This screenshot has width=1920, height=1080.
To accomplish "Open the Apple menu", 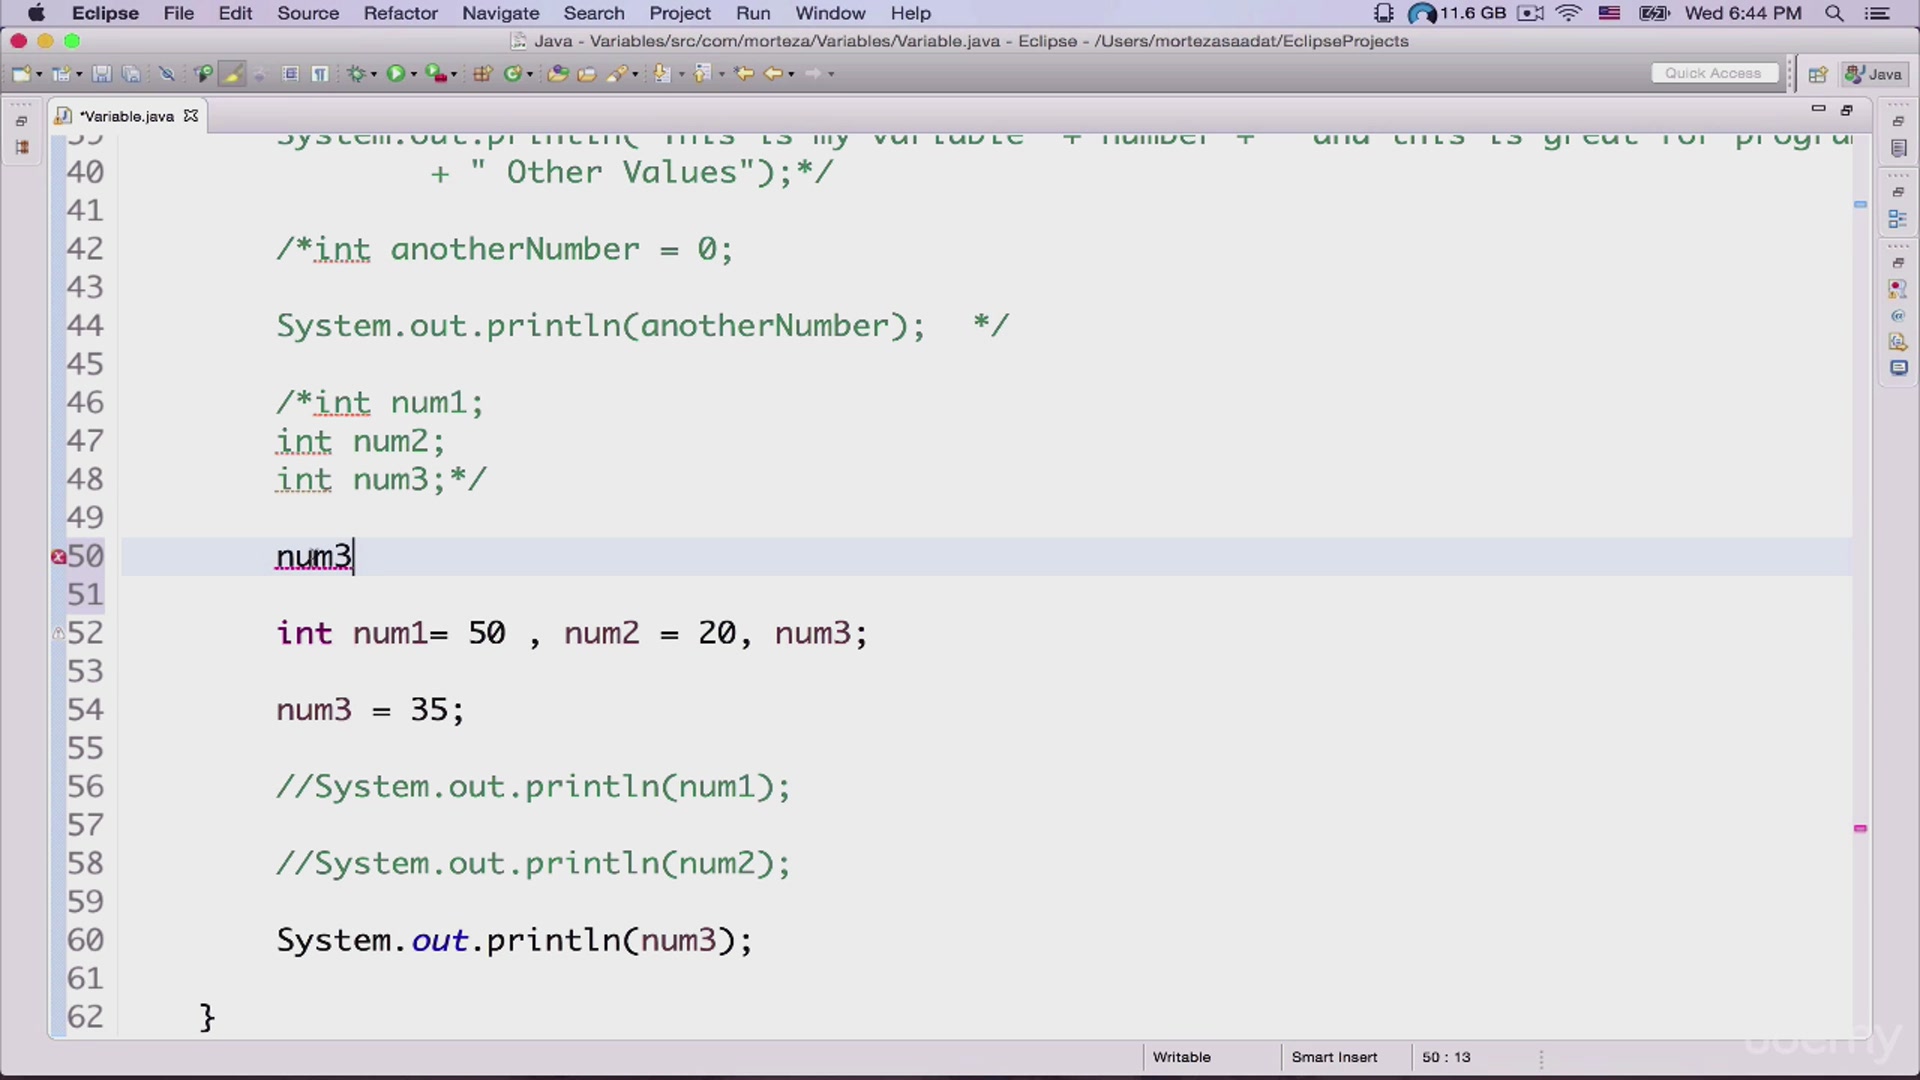I will click(x=36, y=13).
